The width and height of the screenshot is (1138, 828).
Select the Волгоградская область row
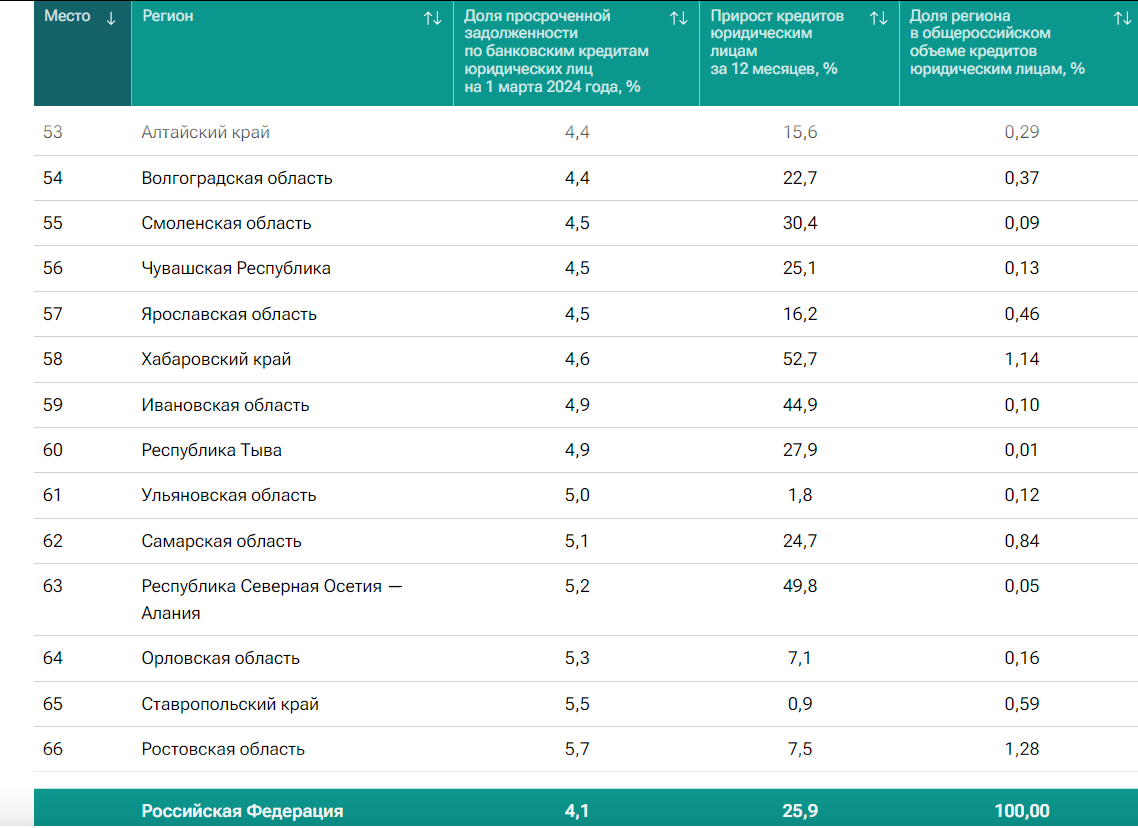[x=237, y=178]
